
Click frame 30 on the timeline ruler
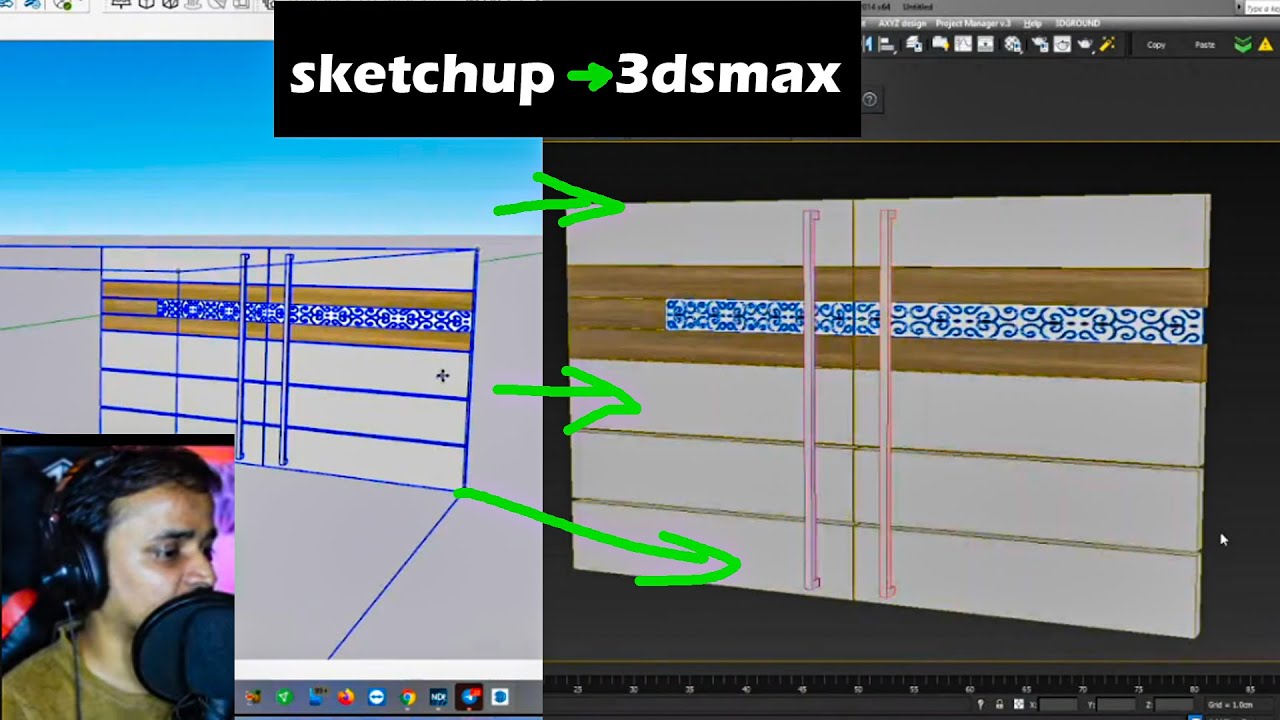pyautogui.click(x=633, y=689)
